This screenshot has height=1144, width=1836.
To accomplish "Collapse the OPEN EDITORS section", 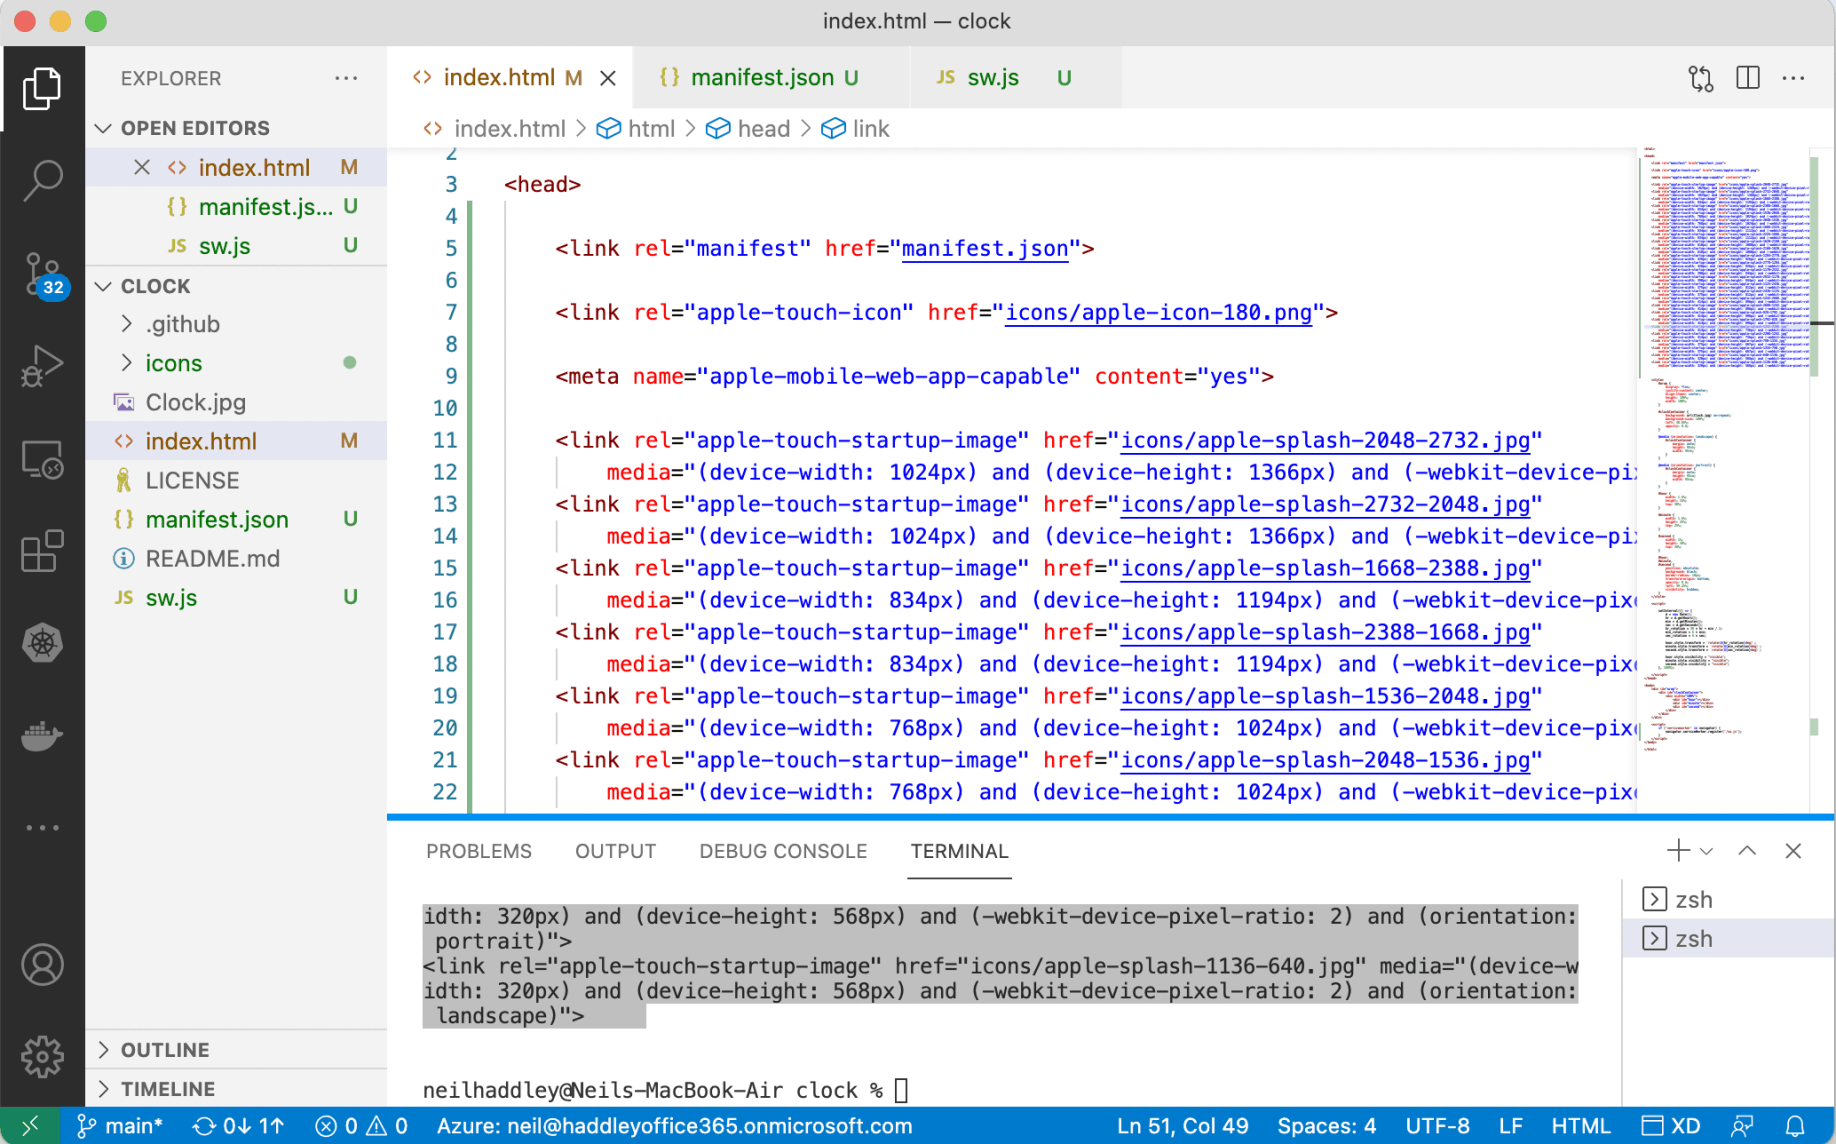I will coord(194,128).
